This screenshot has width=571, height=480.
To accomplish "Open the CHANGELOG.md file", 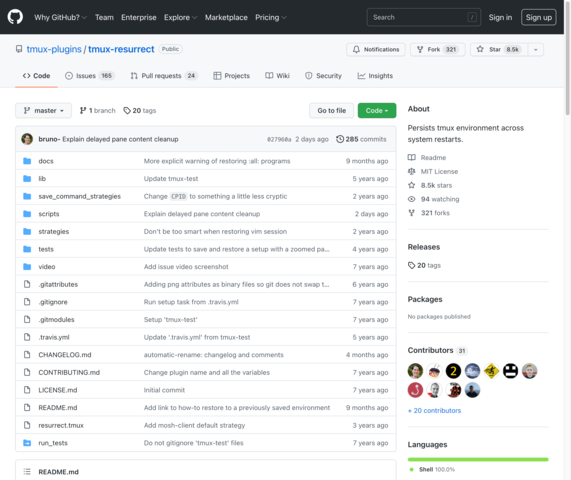I will pos(65,355).
